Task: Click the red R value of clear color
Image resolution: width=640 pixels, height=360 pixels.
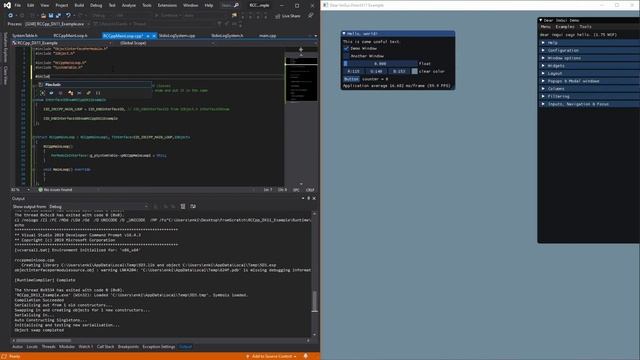Action: coord(353,71)
